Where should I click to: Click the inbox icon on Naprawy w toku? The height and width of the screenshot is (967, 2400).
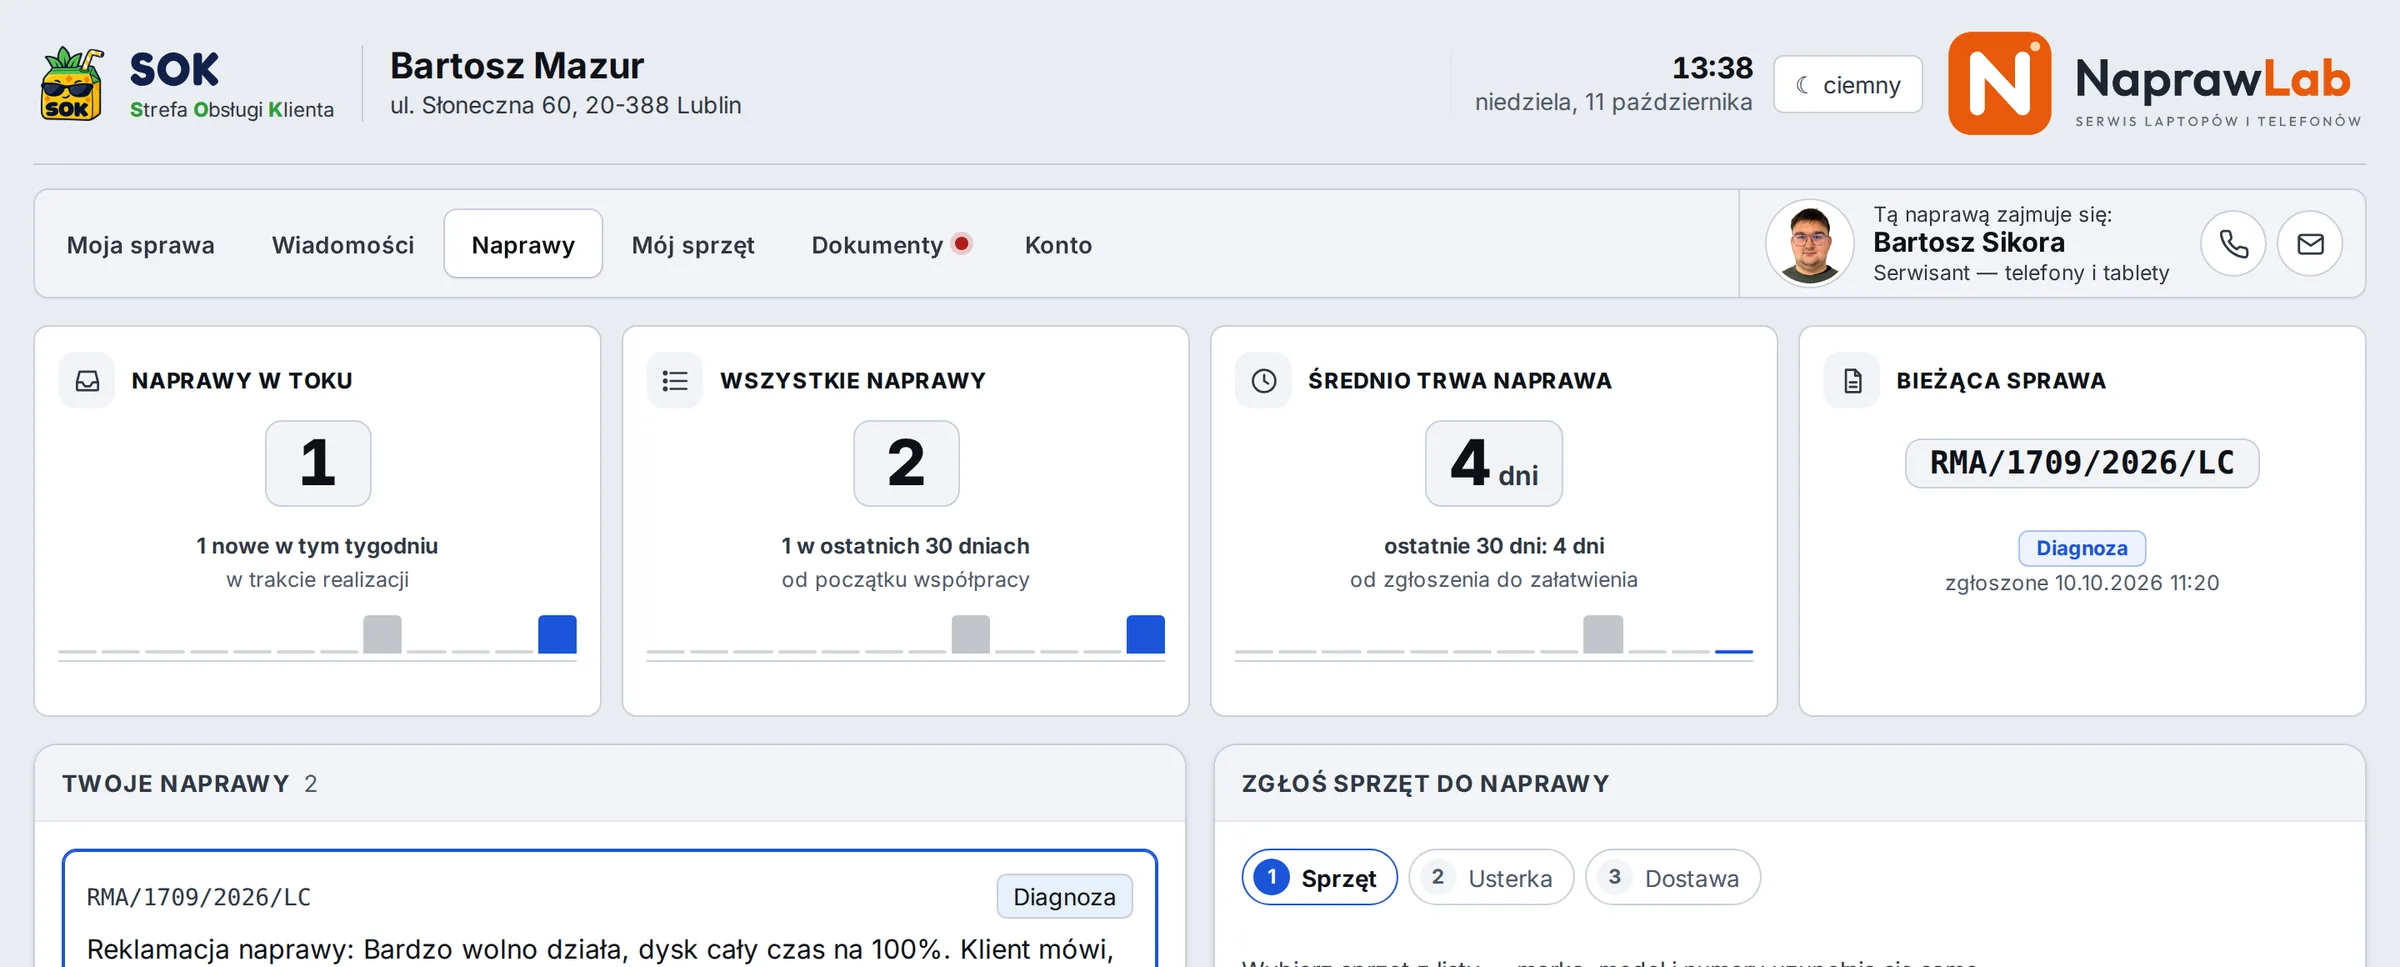[x=87, y=381]
